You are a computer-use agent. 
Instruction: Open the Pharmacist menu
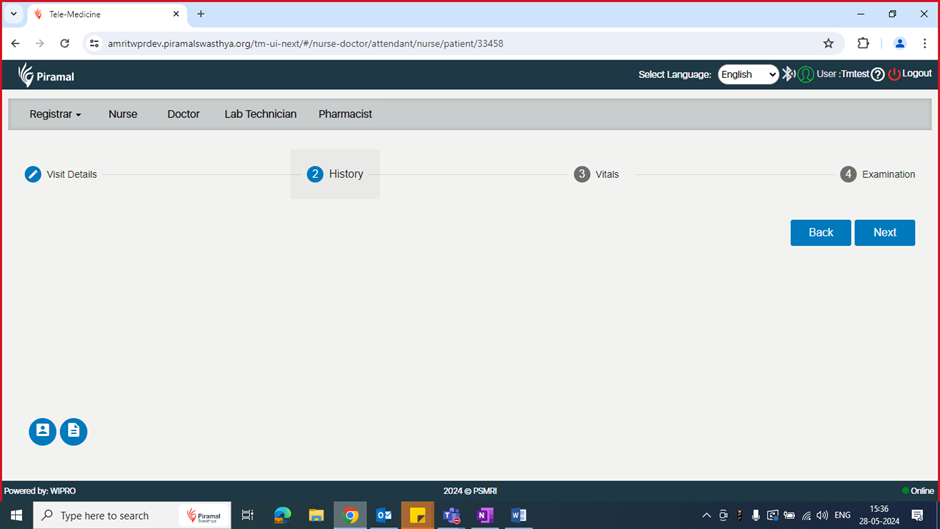coord(345,114)
